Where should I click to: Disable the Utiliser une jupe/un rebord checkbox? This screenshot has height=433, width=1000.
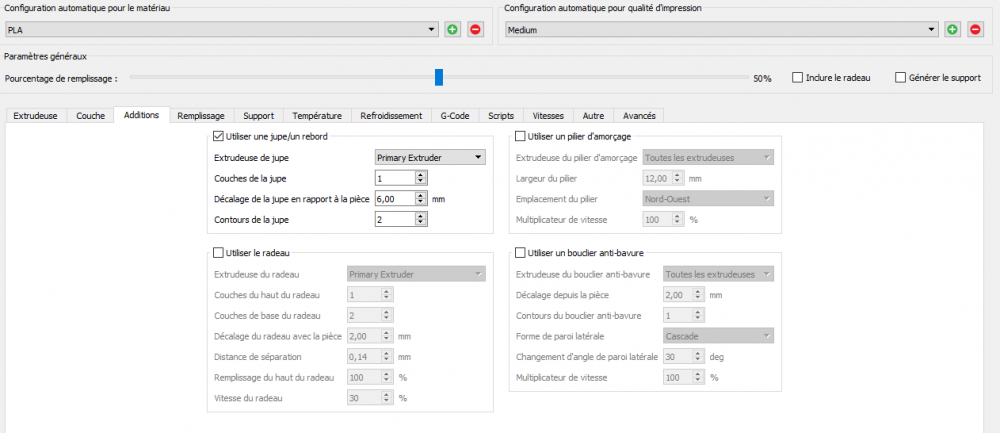(x=220, y=136)
